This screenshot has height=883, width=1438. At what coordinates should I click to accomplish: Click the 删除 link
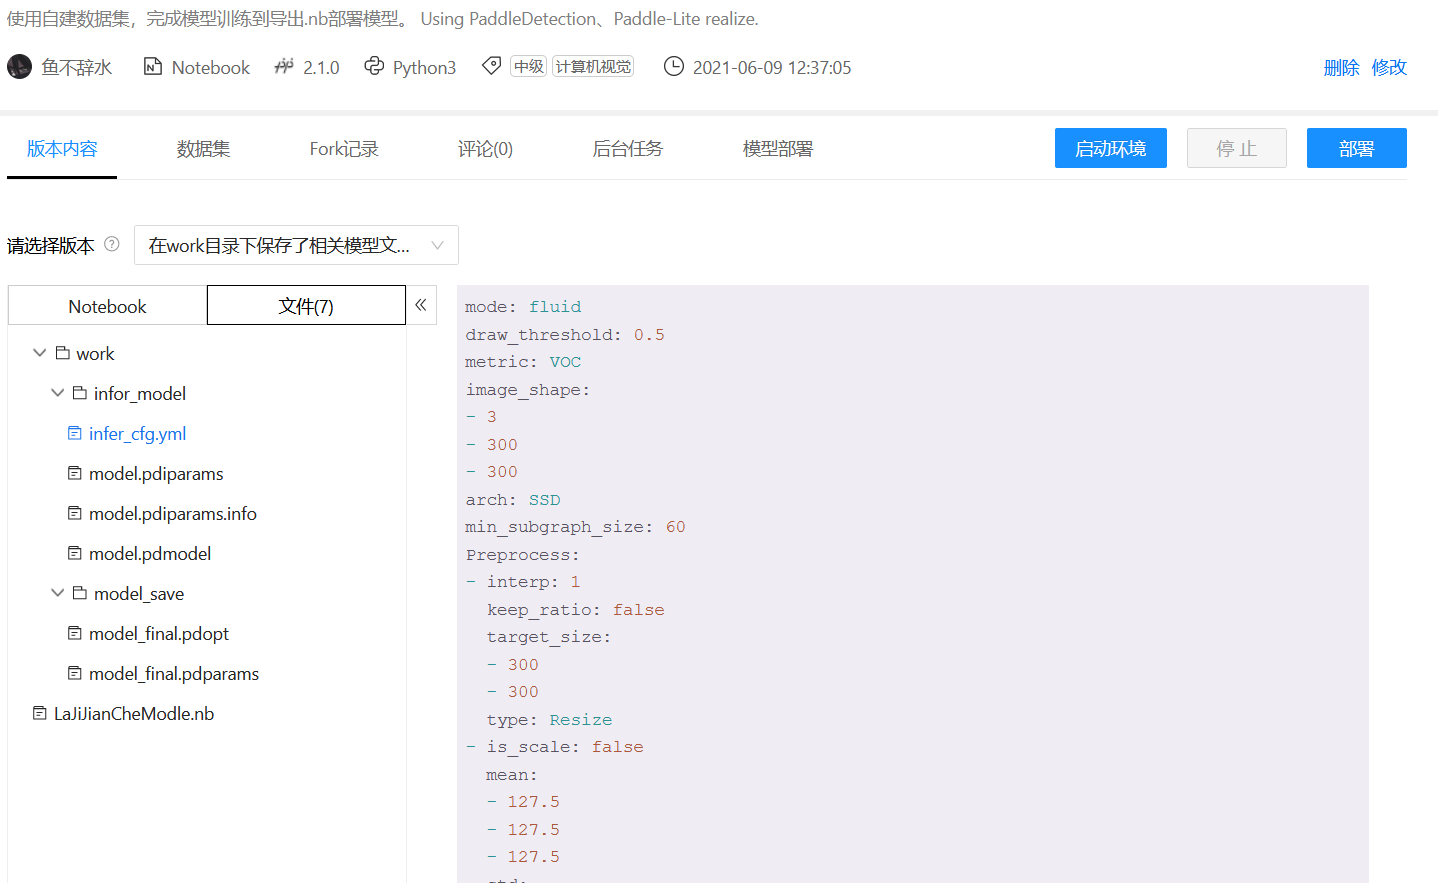point(1340,67)
